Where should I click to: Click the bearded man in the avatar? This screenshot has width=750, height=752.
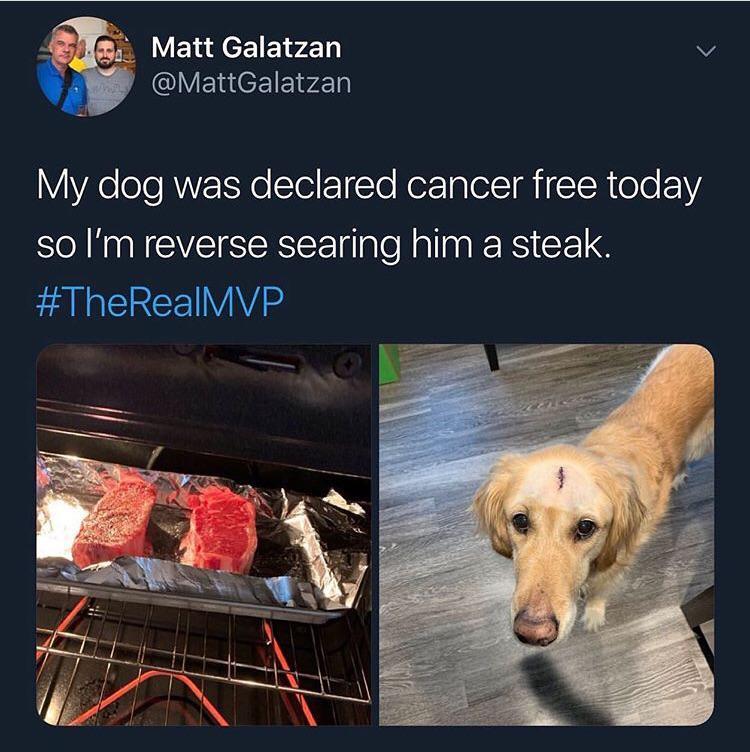pos(109,74)
